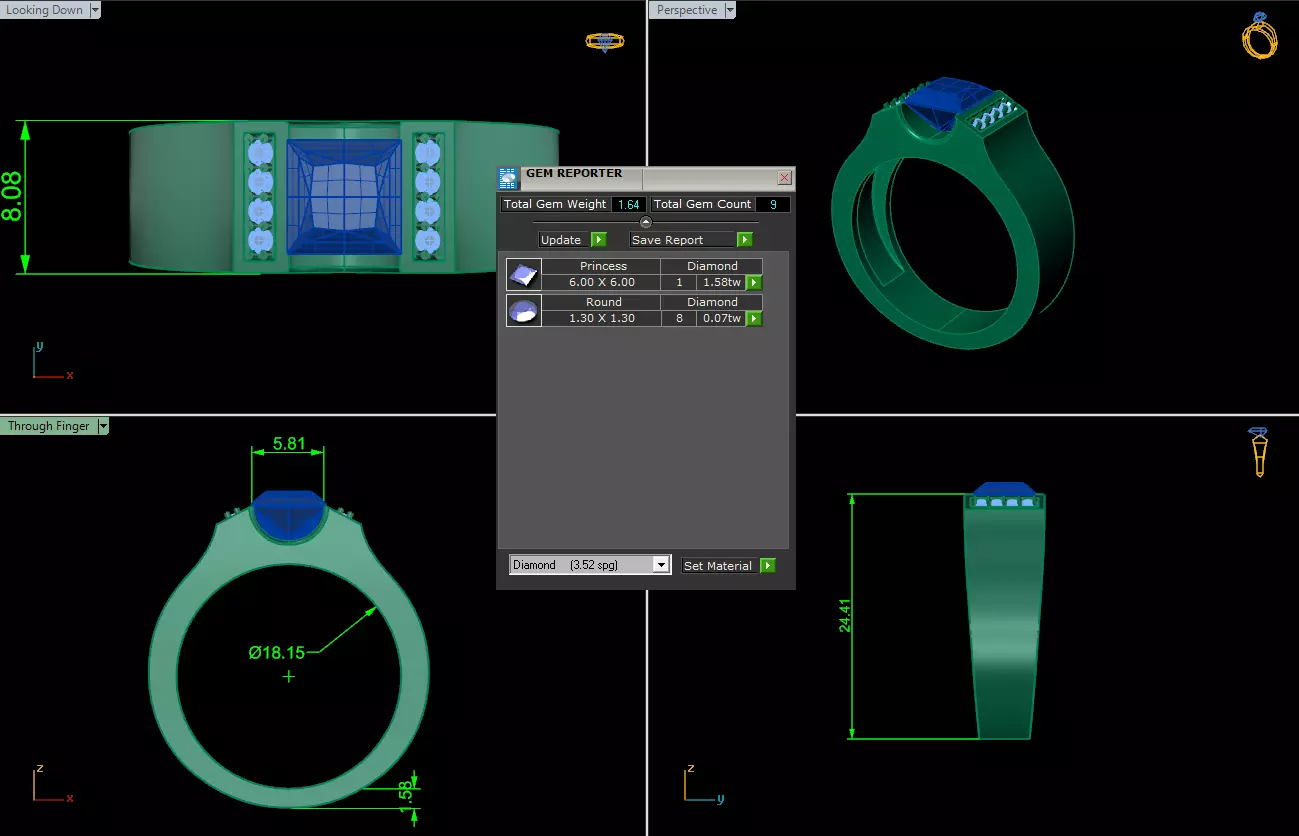Click the Total Gem Count value 9
The height and width of the screenshot is (836, 1299).
(773, 204)
